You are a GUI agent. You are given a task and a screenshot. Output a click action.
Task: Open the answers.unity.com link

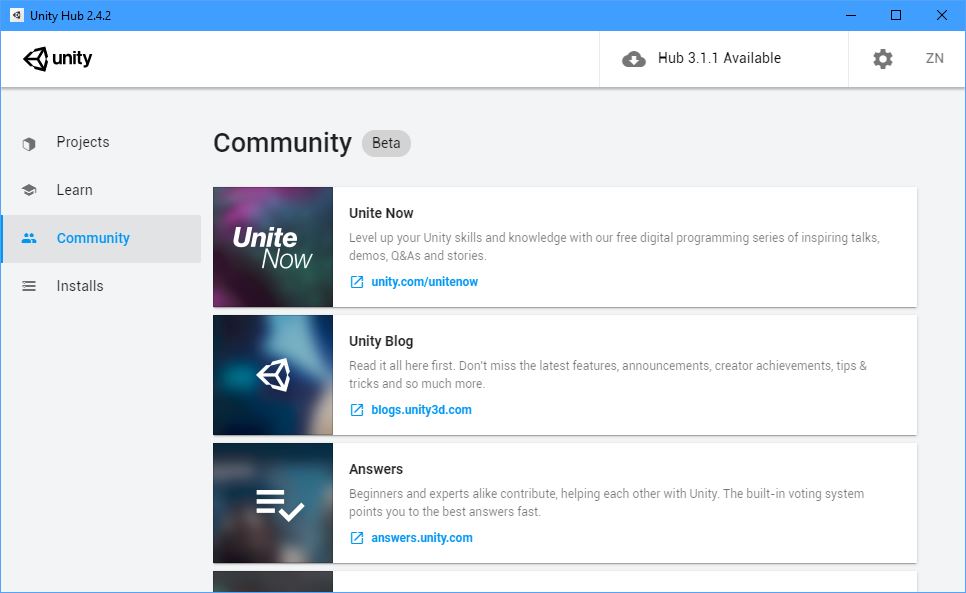[421, 538]
